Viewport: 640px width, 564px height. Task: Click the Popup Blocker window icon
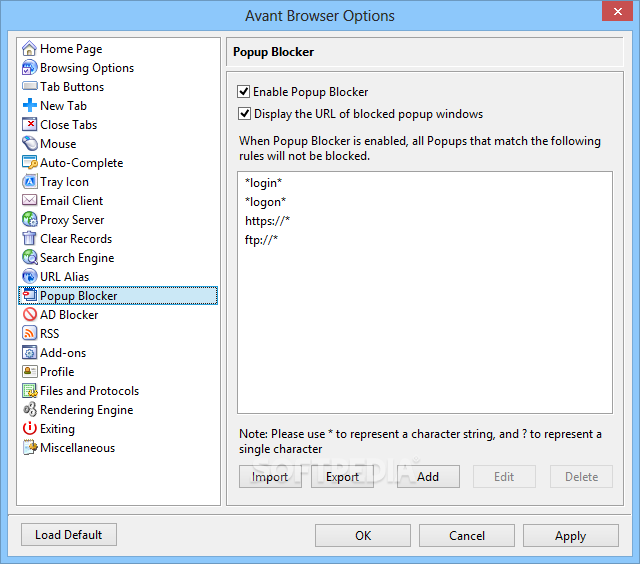29,295
